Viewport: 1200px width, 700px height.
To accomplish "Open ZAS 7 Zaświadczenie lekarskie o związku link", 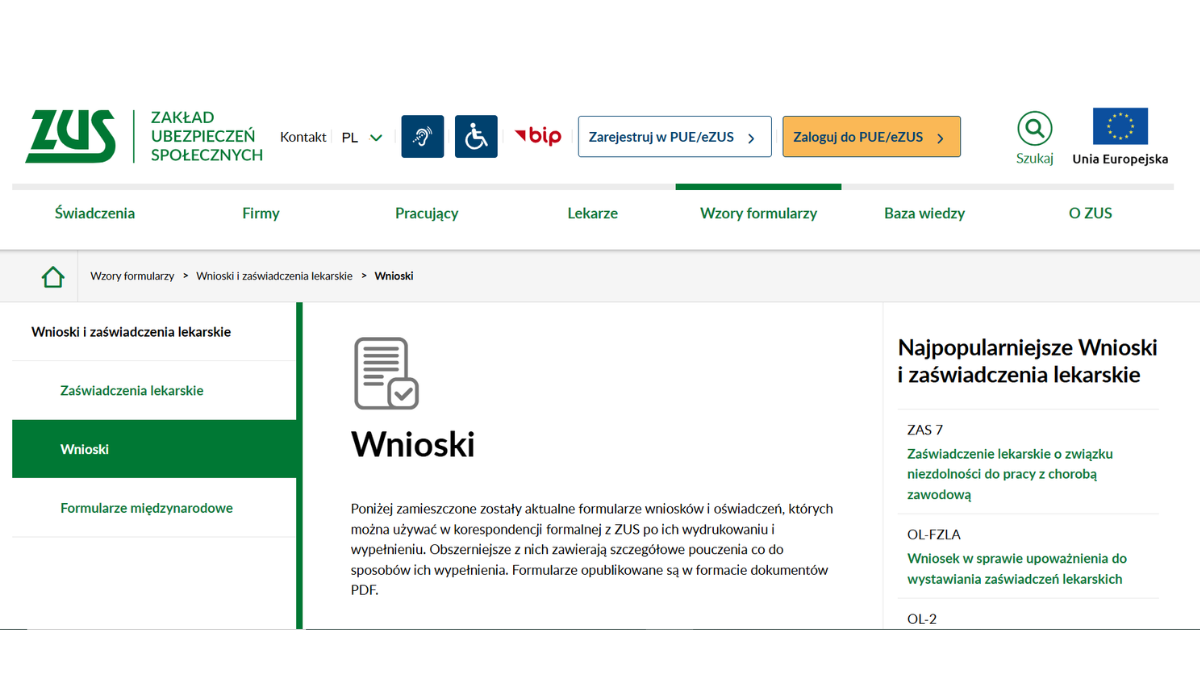I will coord(1010,474).
